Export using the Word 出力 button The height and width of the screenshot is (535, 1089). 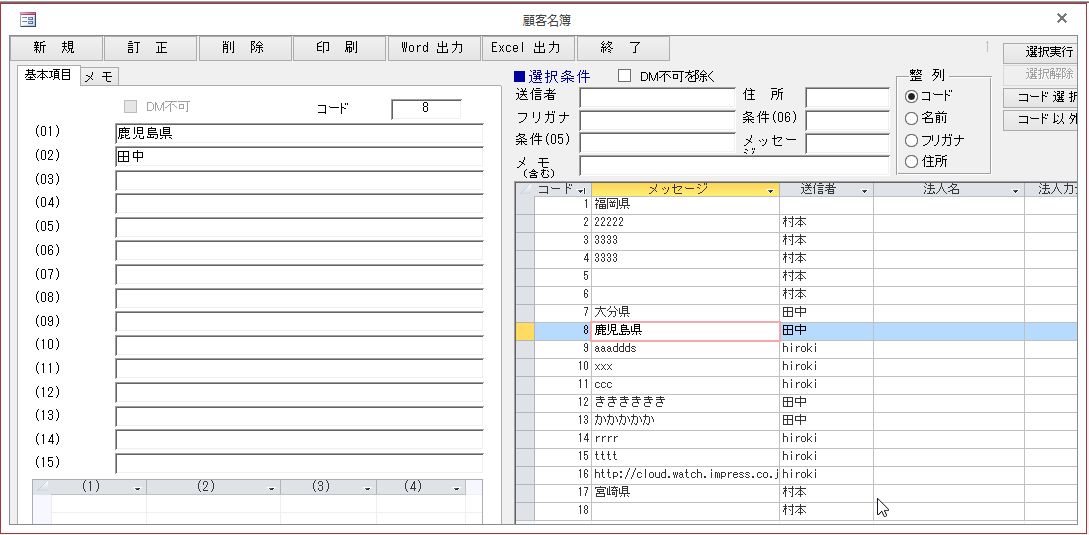(x=432, y=48)
